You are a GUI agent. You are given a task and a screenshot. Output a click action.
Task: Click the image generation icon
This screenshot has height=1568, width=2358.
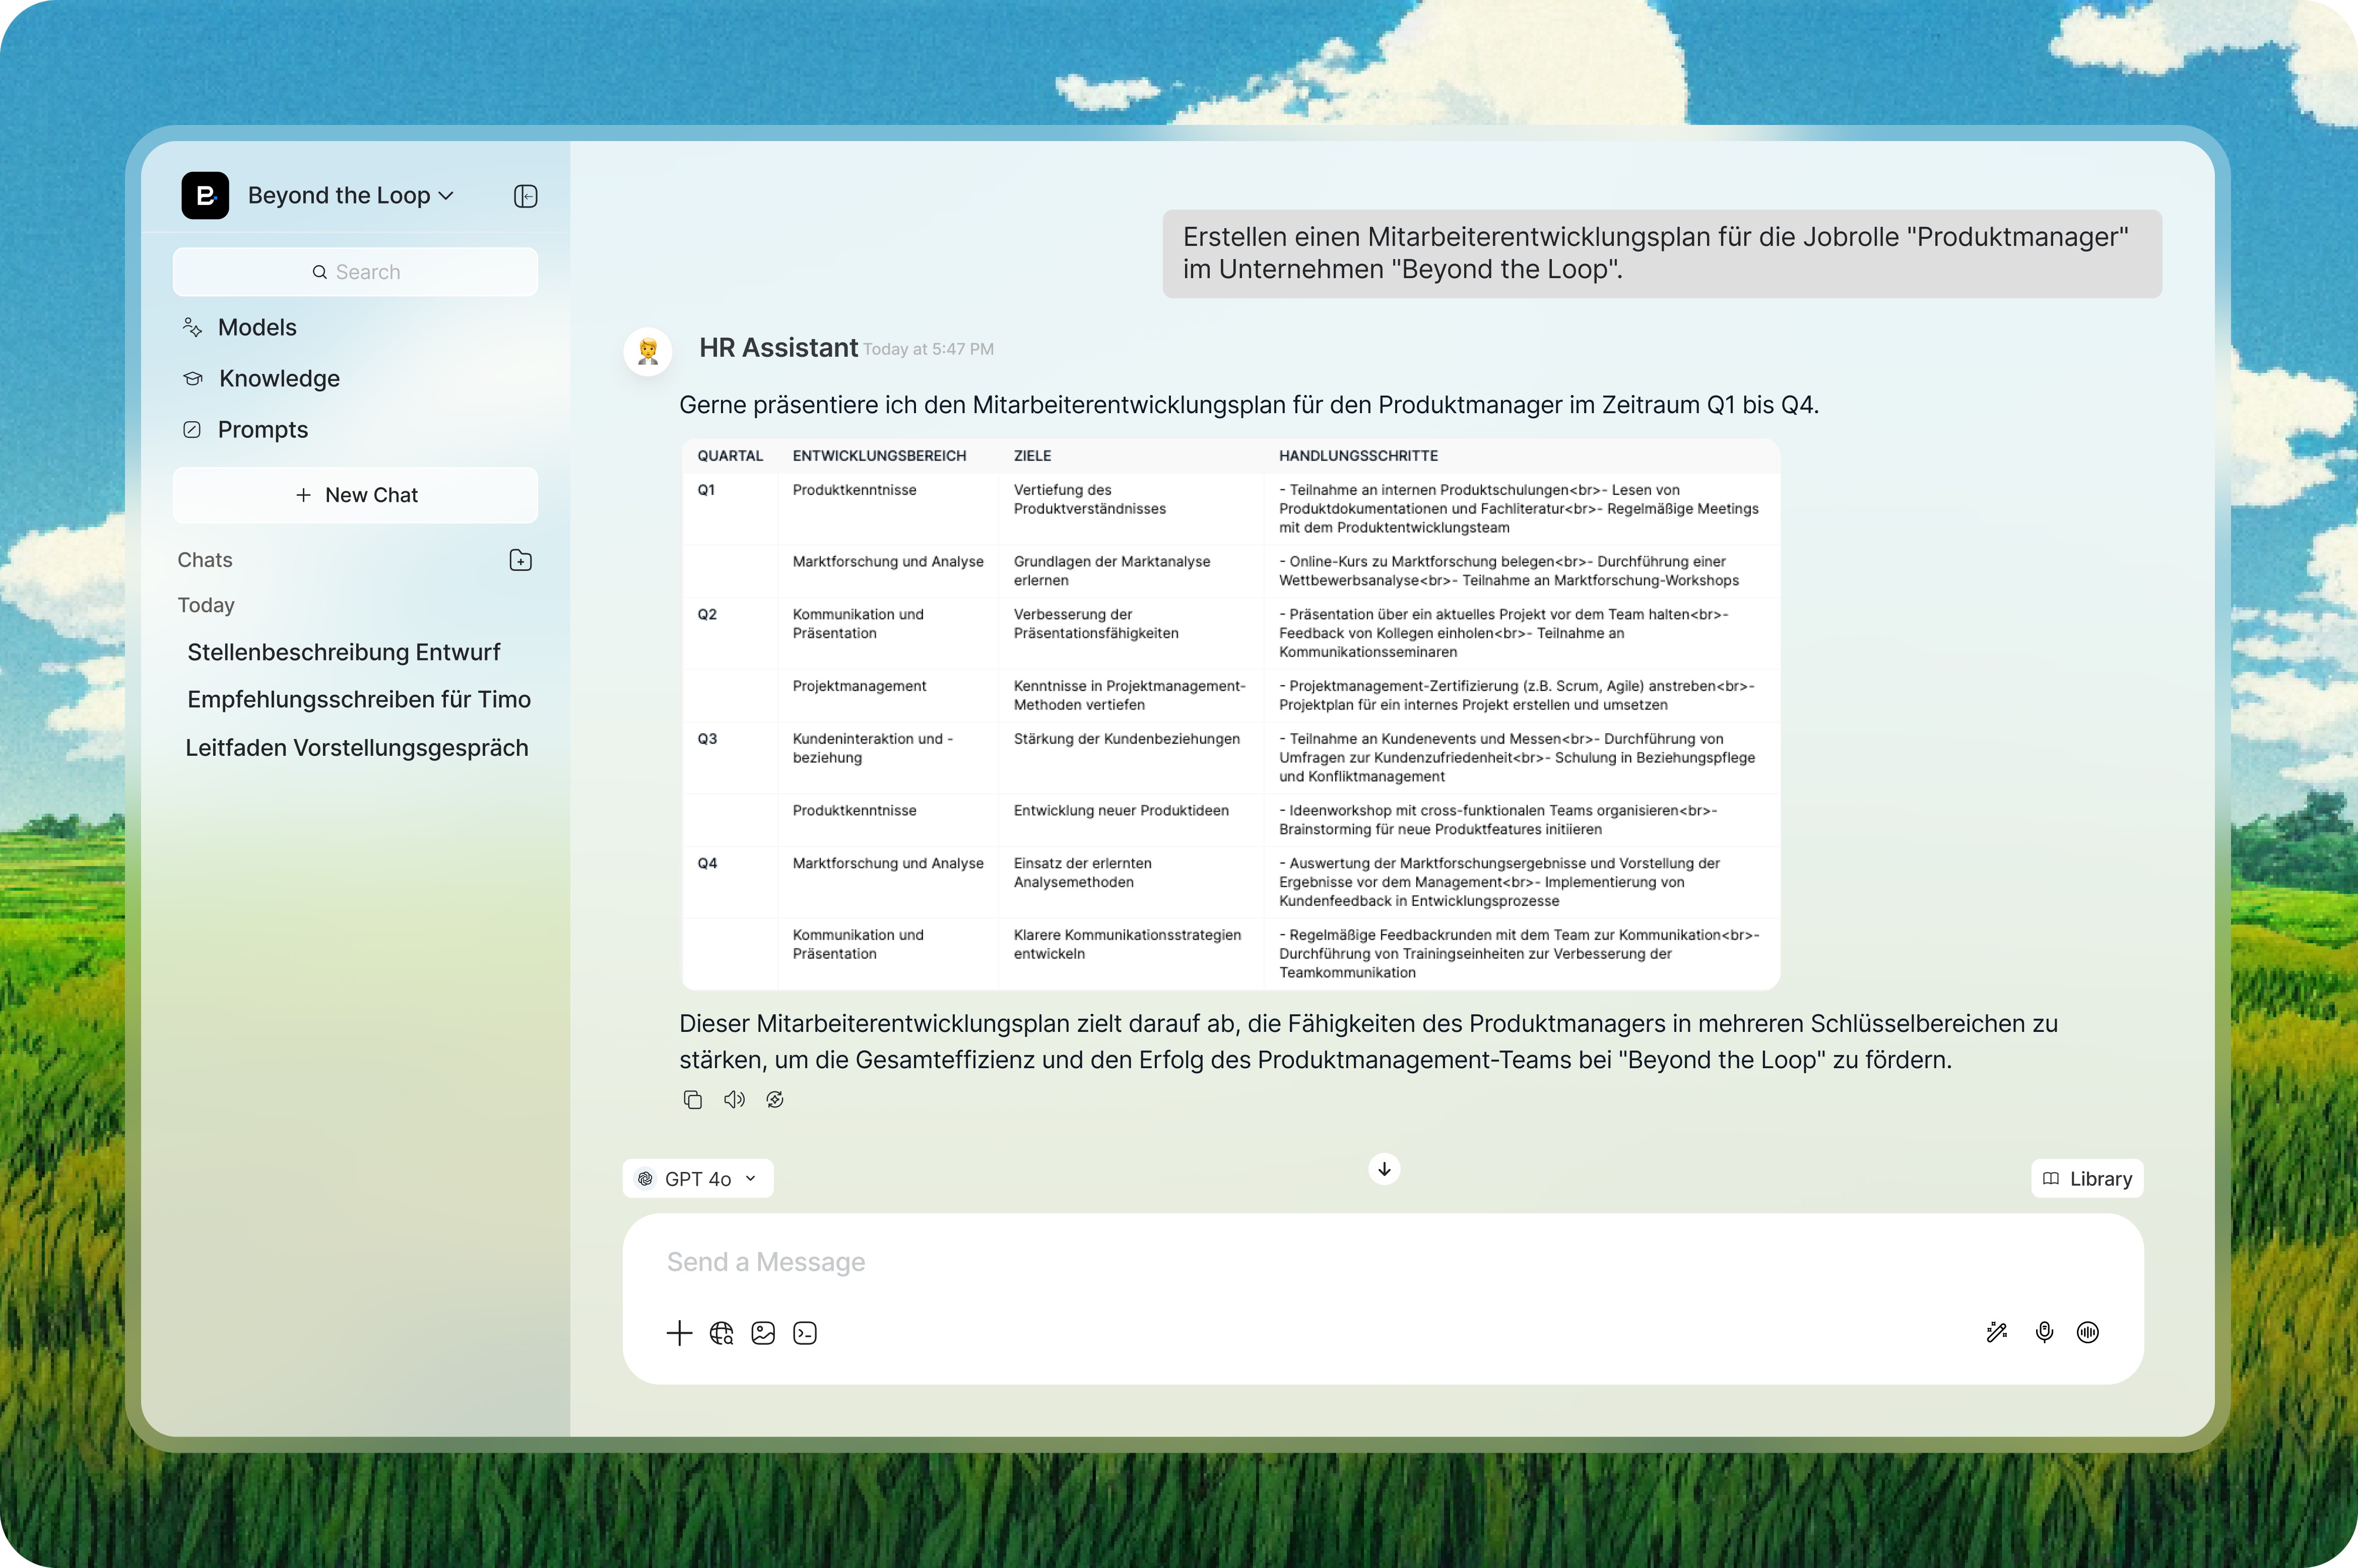(x=763, y=1333)
